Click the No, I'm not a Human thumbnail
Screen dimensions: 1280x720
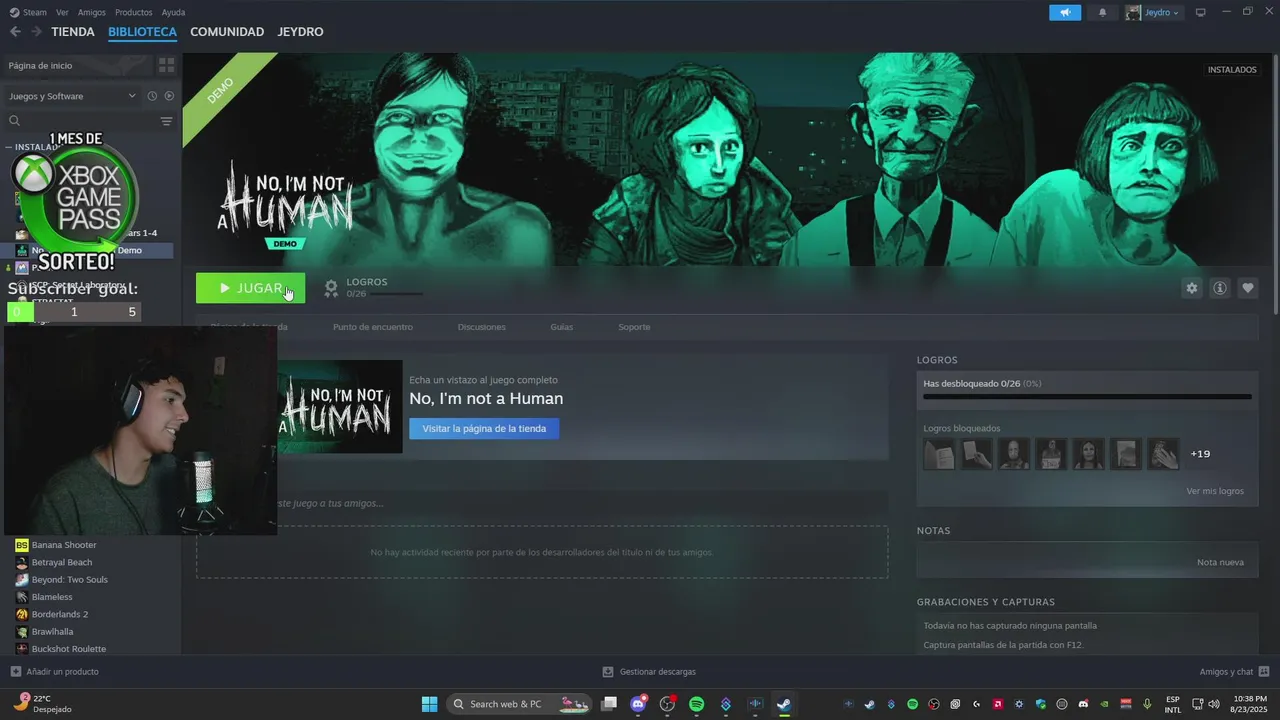tap(340, 406)
